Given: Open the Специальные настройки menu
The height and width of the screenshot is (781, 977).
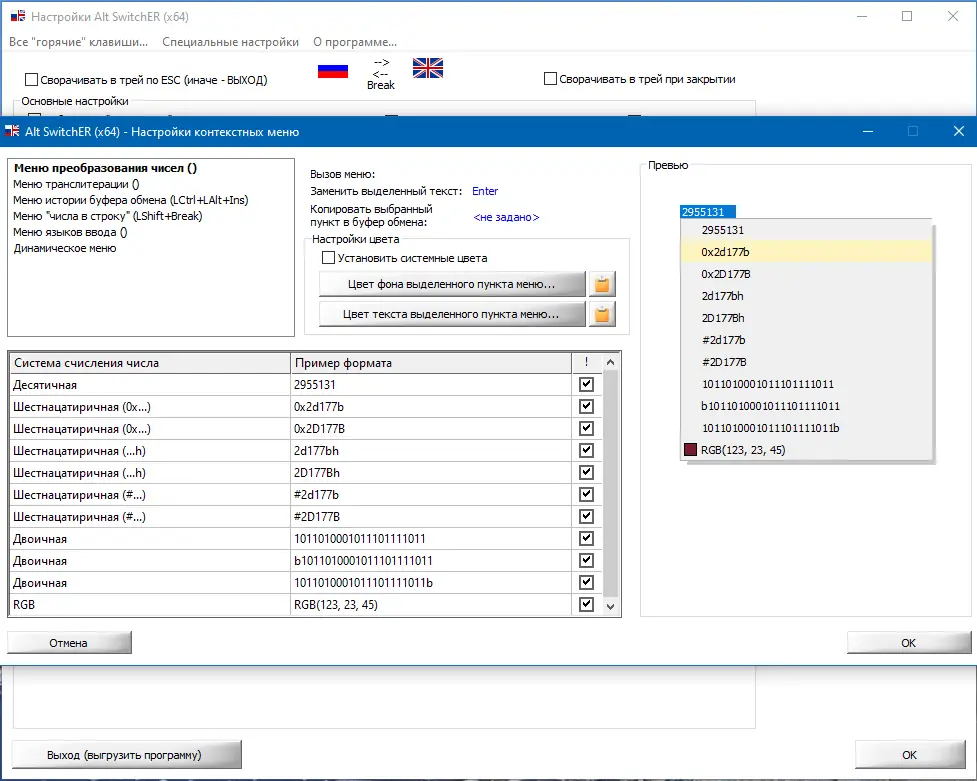Looking at the screenshot, I should (x=231, y=42).
